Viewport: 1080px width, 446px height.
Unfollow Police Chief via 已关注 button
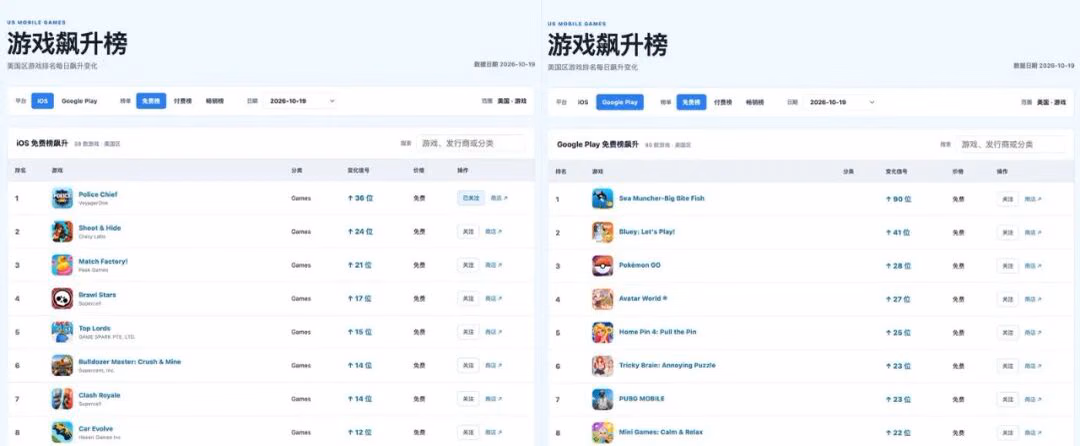pos(471,198)
